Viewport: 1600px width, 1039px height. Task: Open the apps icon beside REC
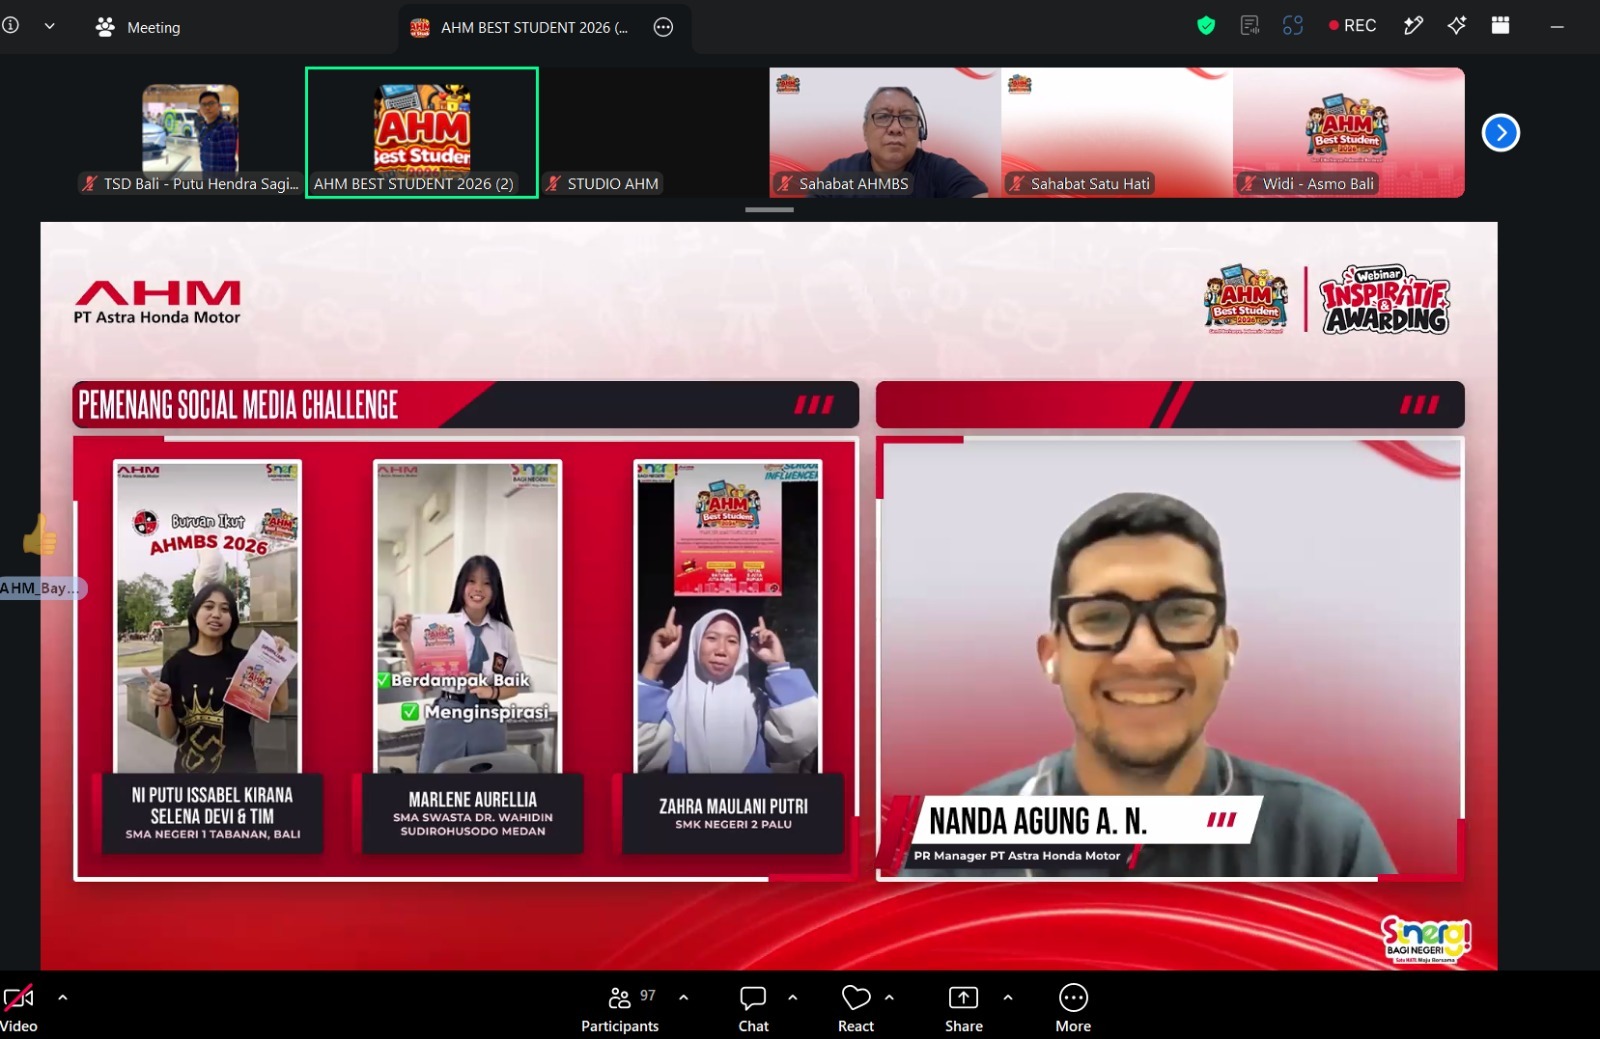1293,26
